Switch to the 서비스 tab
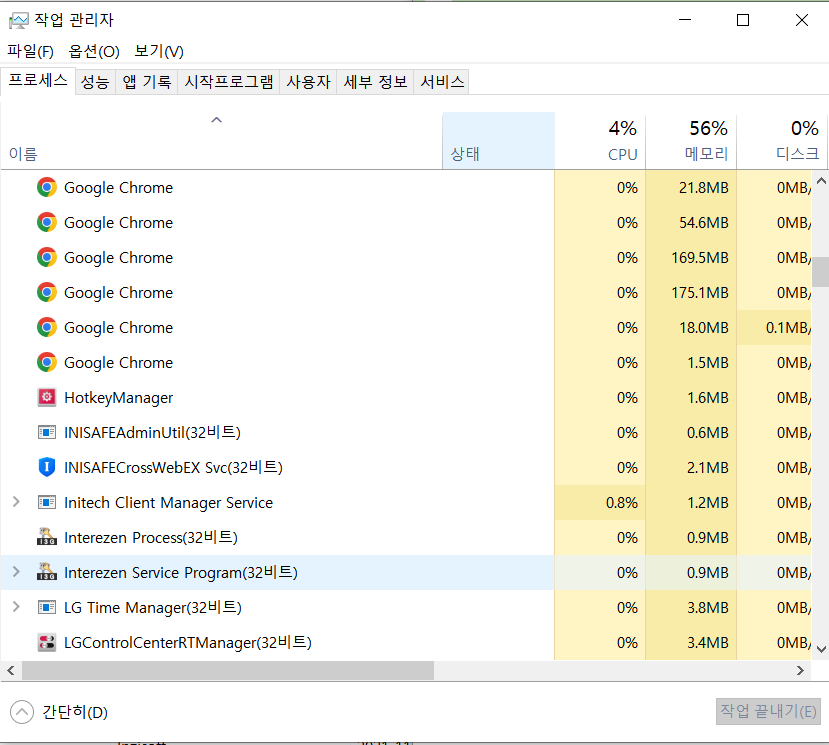 point(440,82)
